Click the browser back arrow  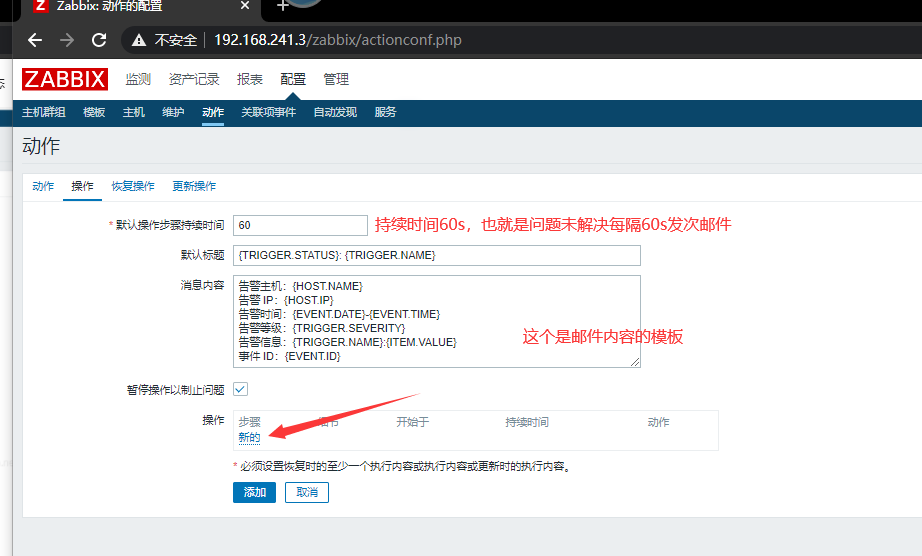(x=35, y=40)
